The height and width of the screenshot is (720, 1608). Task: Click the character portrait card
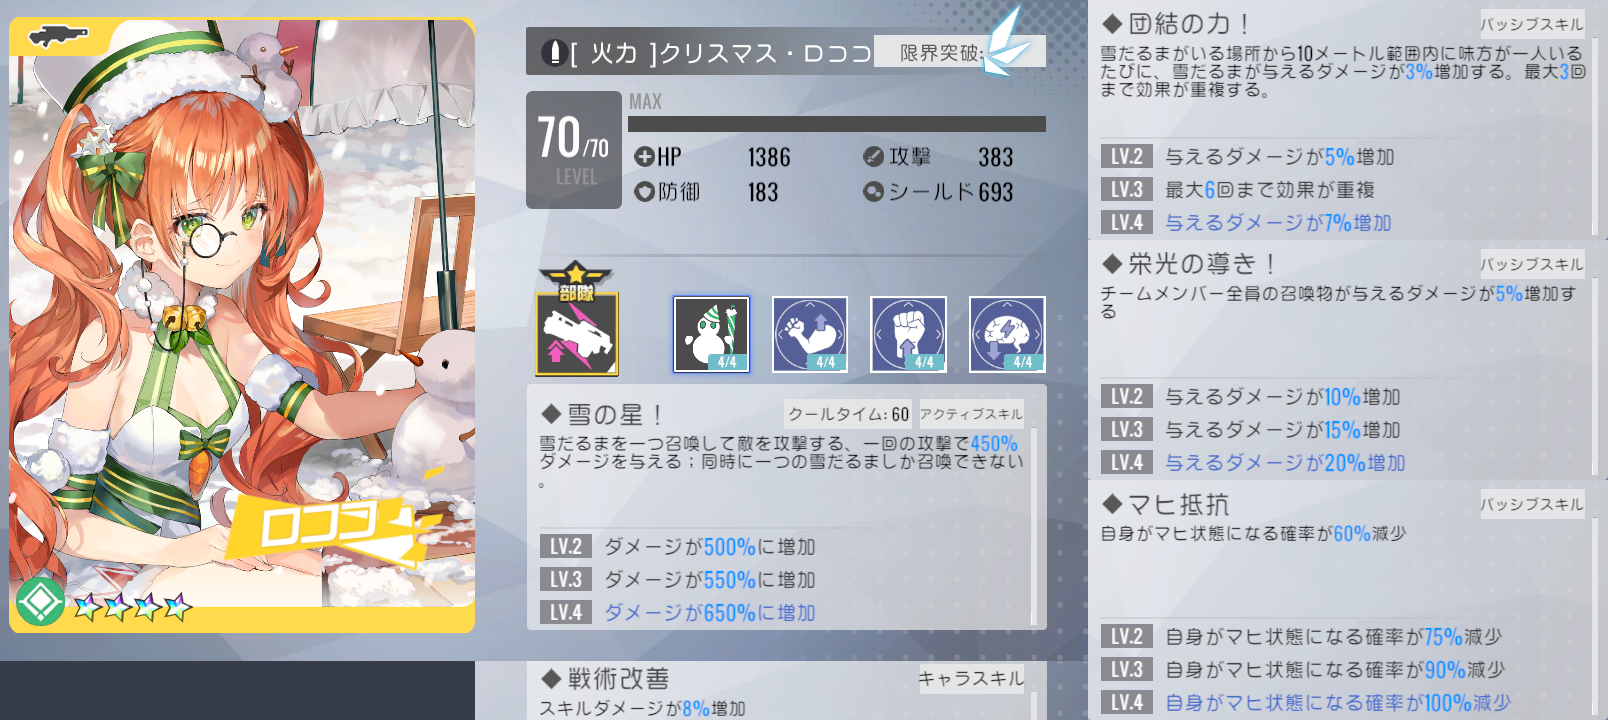pos(242,325)
